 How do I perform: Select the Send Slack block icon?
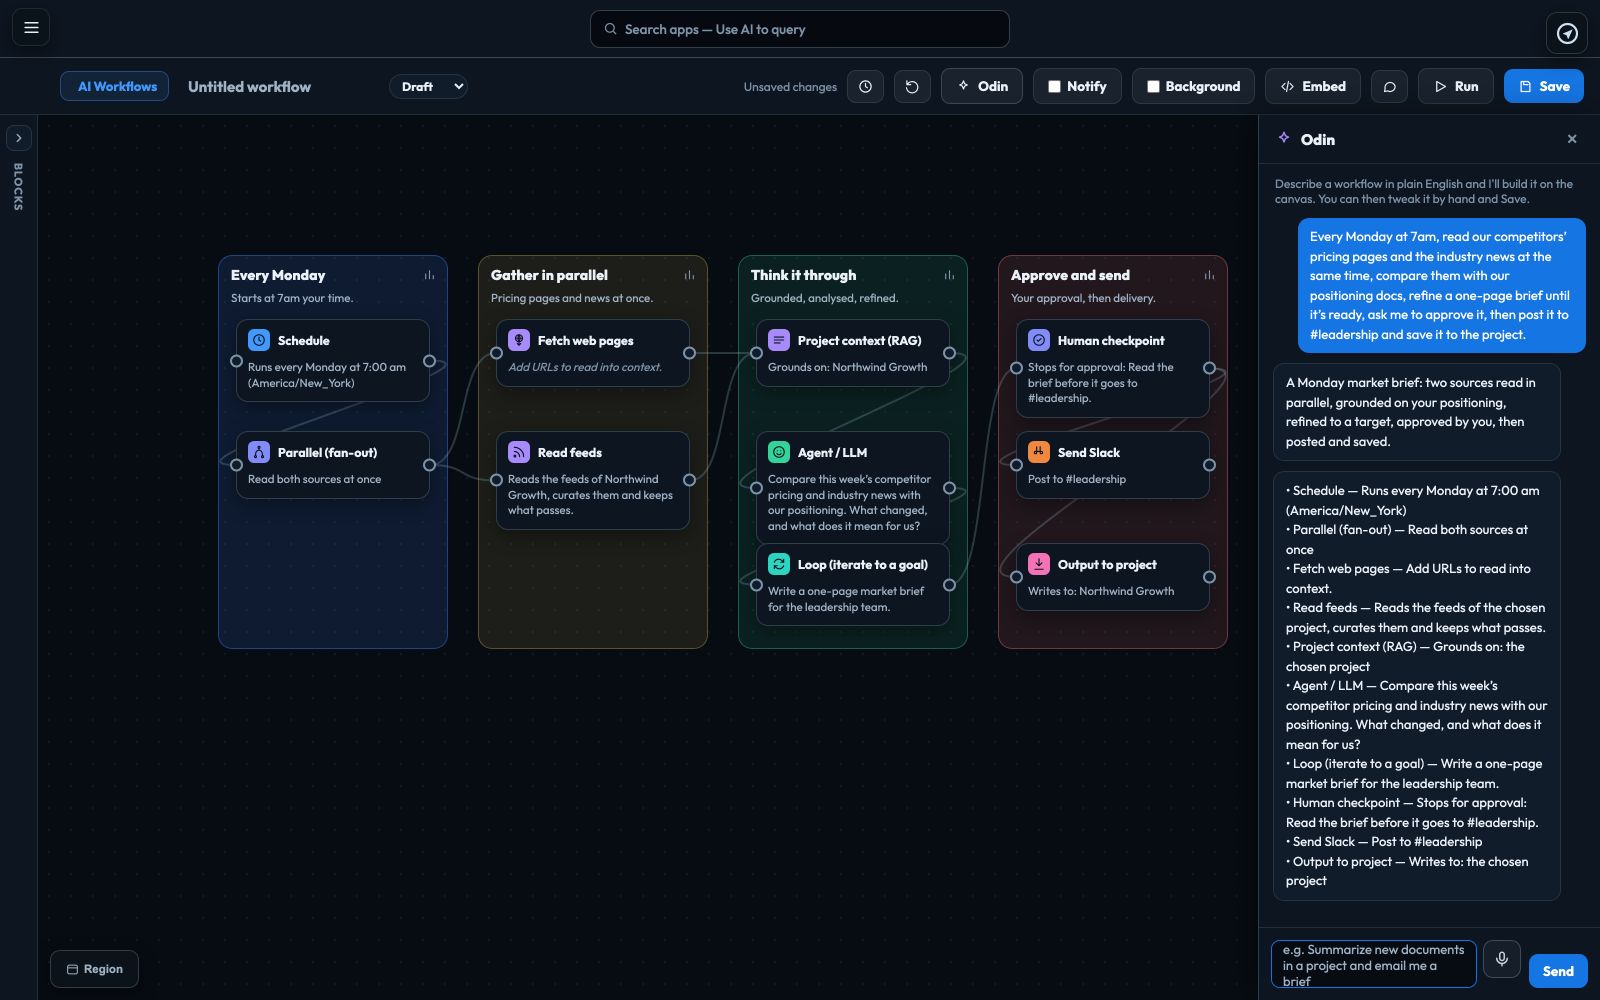click(1039, 452)
